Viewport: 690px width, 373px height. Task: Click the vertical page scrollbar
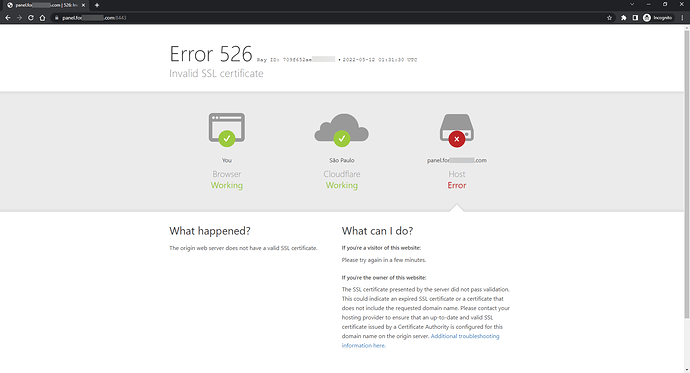tap(686, 172)
